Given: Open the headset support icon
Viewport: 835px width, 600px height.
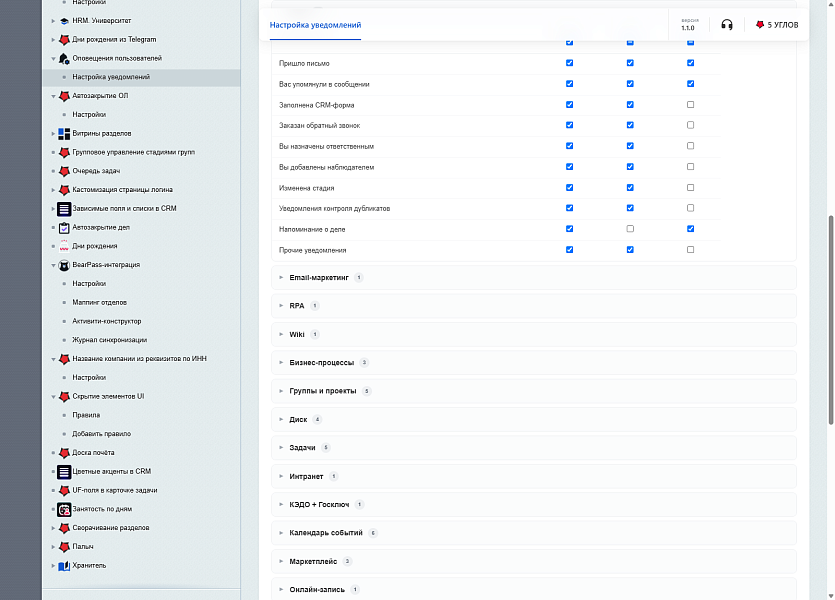Looking at the screenshot, I should click(x=726, y=24).
